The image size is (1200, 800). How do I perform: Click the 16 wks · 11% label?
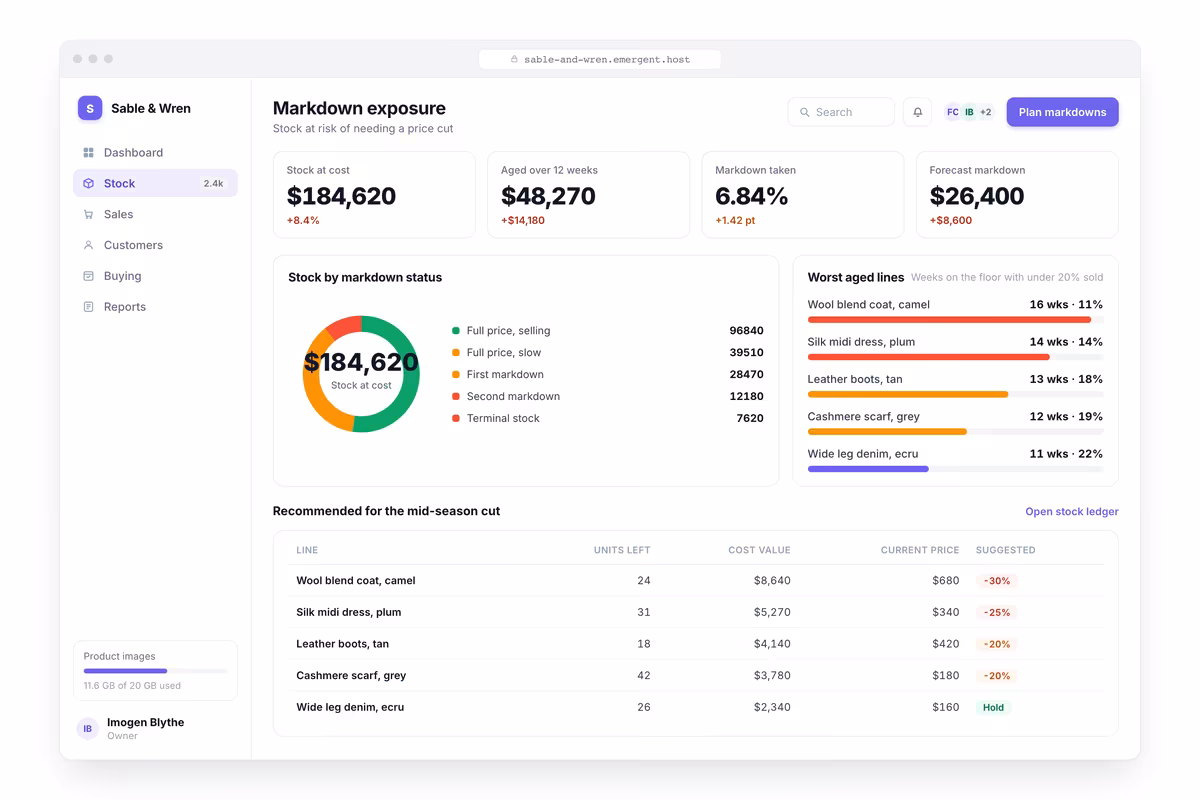click(1066, 305)
